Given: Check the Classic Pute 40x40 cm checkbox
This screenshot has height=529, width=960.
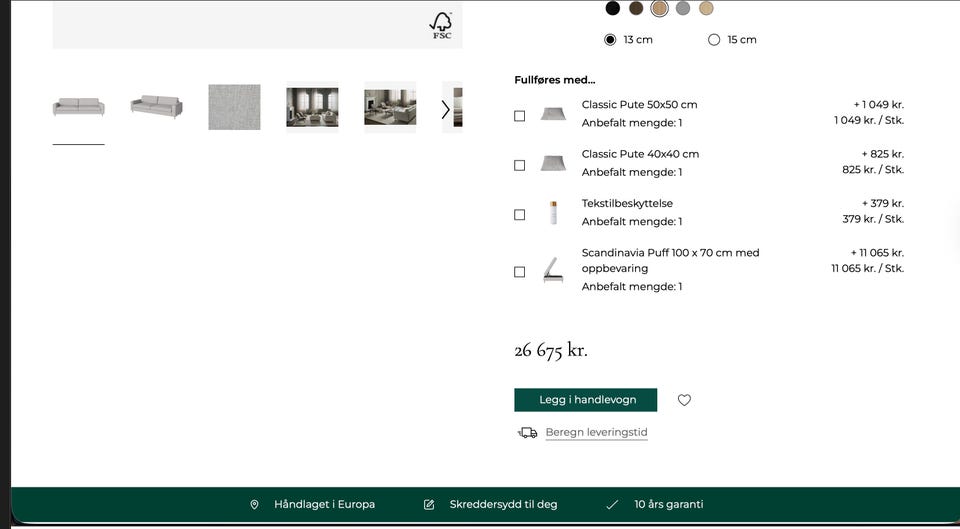Looking at the screenshot, I should pyautogui.click(x=519, y=165).
